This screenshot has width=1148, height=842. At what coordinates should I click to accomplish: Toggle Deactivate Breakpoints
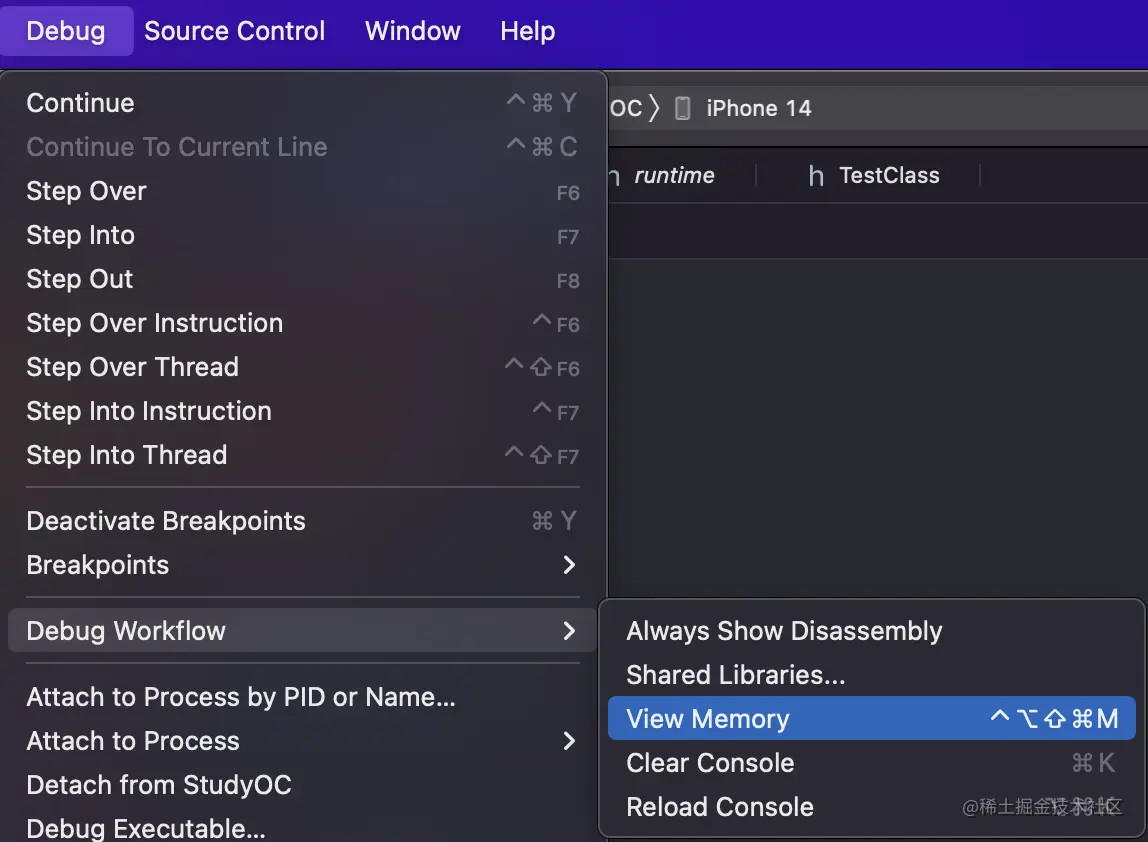click(x=166, y=521)
